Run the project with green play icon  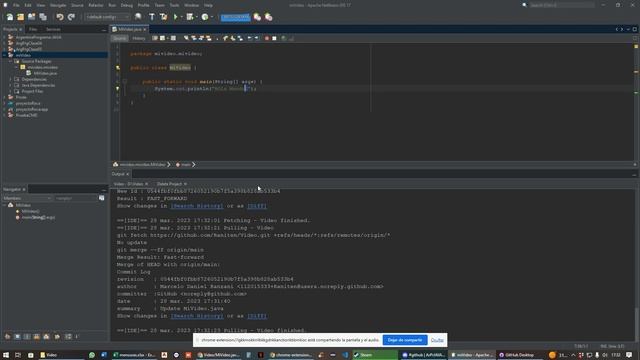[176, 17]
